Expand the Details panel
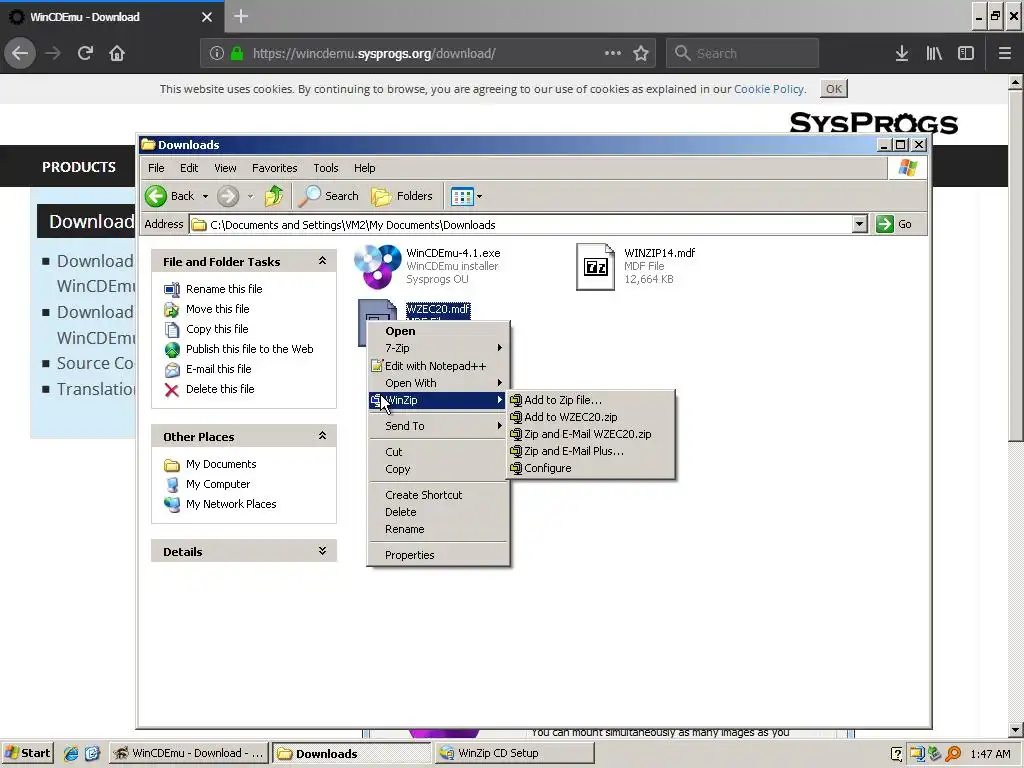 (x=322, y=551)
